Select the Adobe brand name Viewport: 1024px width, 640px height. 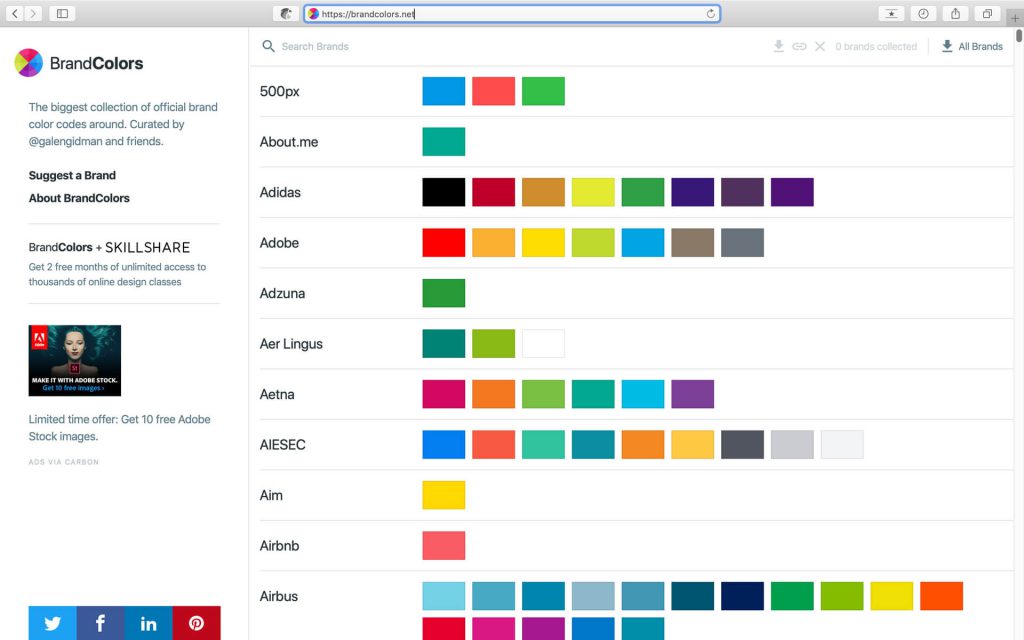tap(279, 243)
